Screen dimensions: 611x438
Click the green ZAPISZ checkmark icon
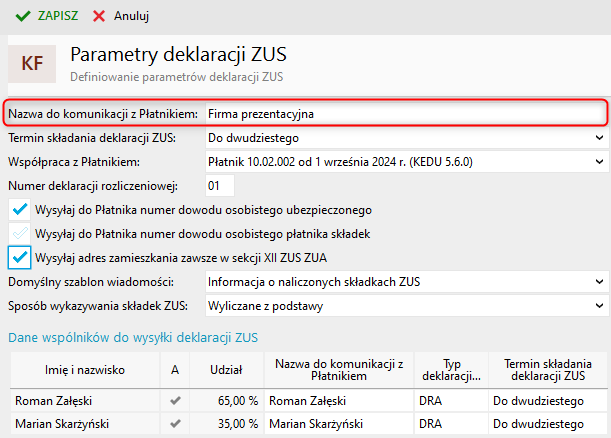click(22, 16)
